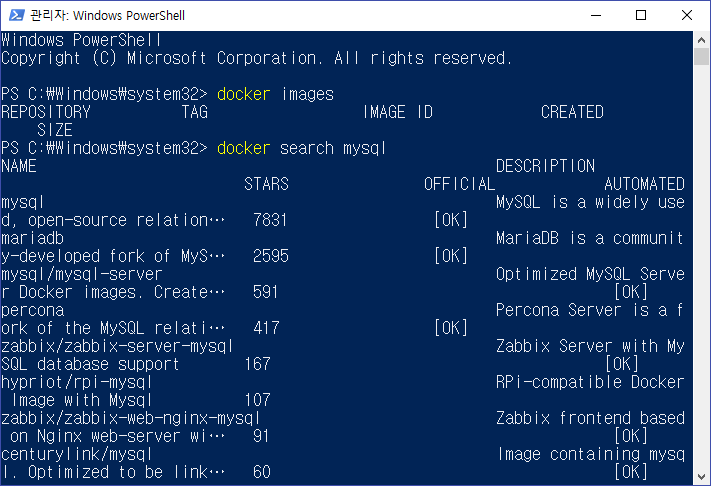Click the OFFICIAL column header

click(459, 184)
